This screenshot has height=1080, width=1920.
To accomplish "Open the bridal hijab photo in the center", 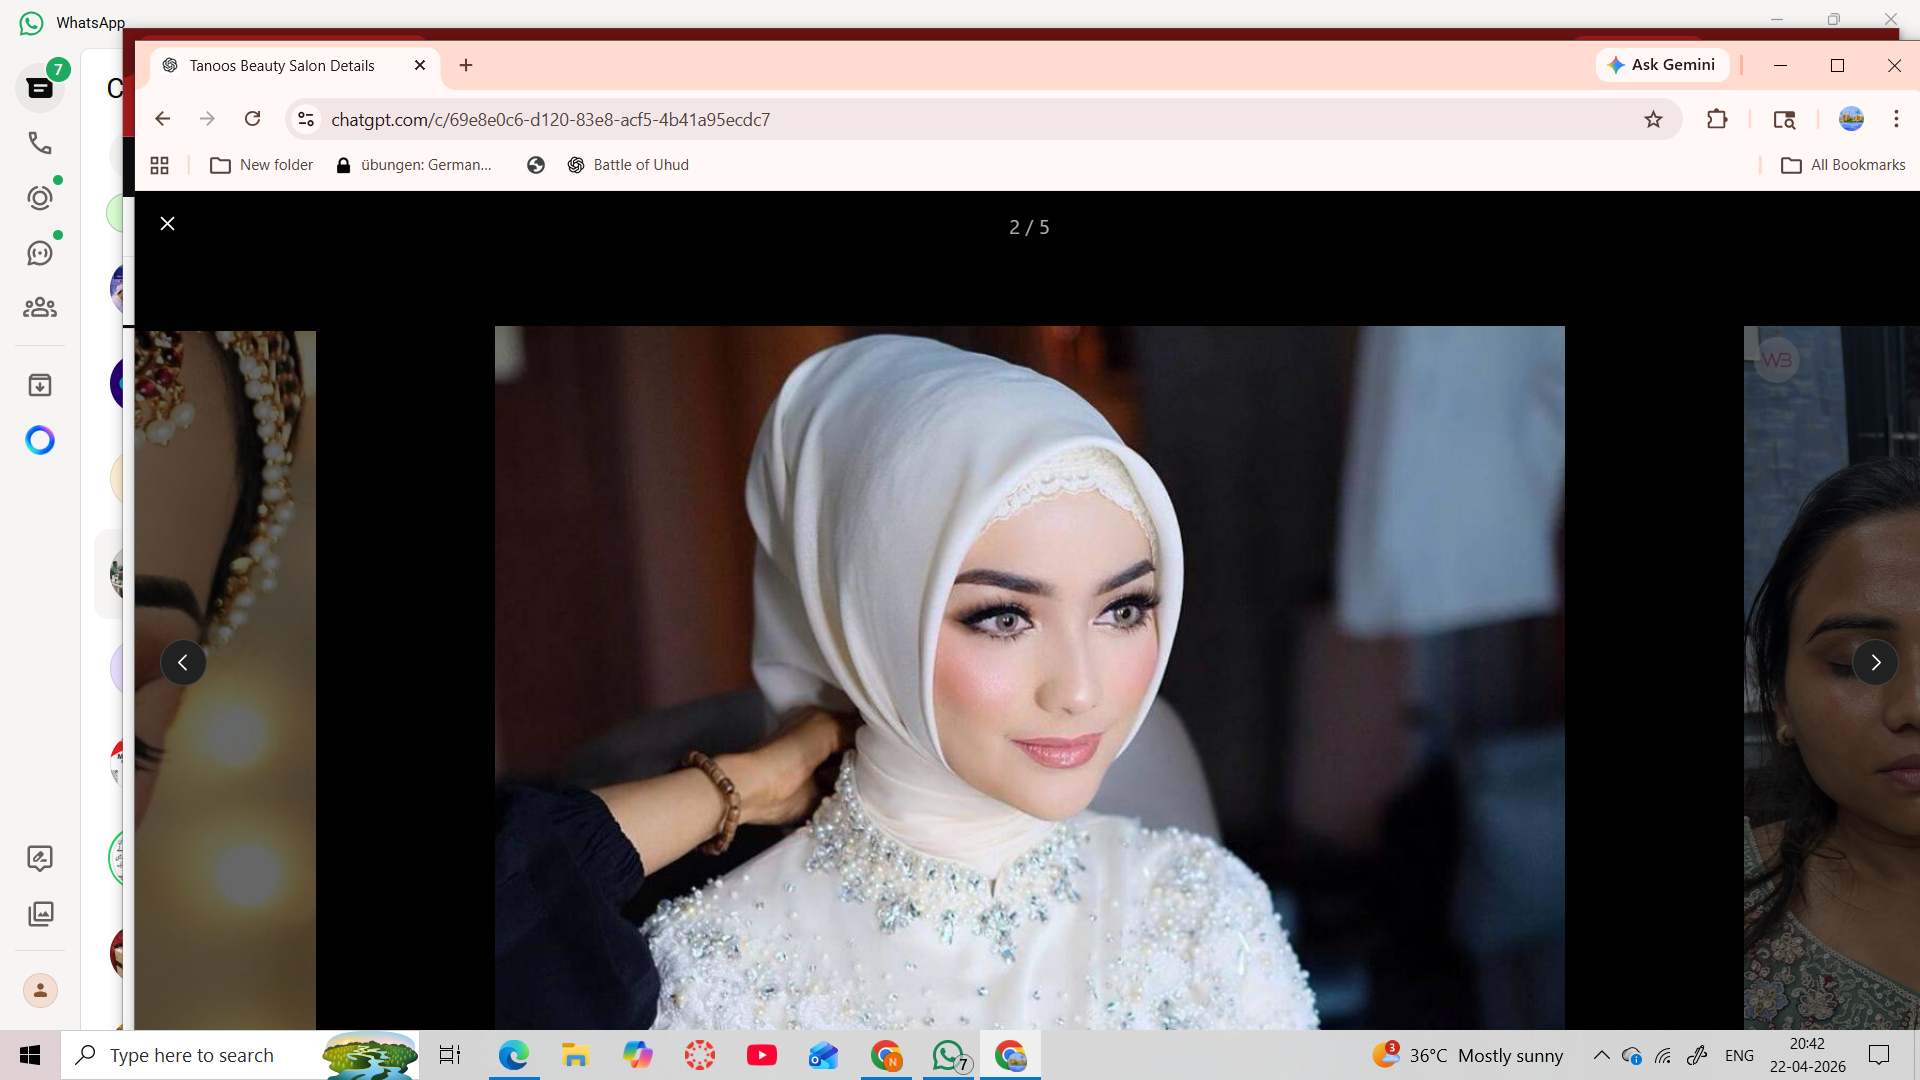I will (x=1029, y=677).
